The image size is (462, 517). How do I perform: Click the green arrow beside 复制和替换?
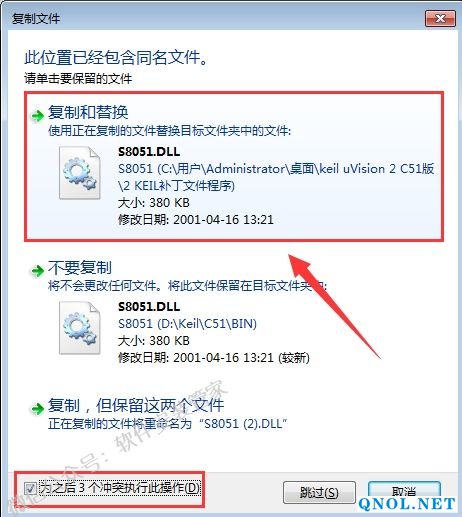click(37, 115)
